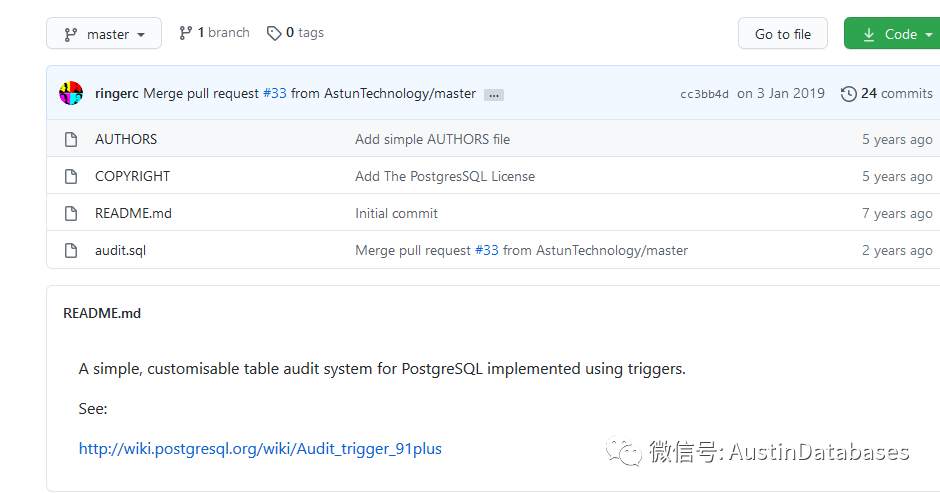Click the file icon beside audit.sql

pyautogui.click(x=71, y=251)
